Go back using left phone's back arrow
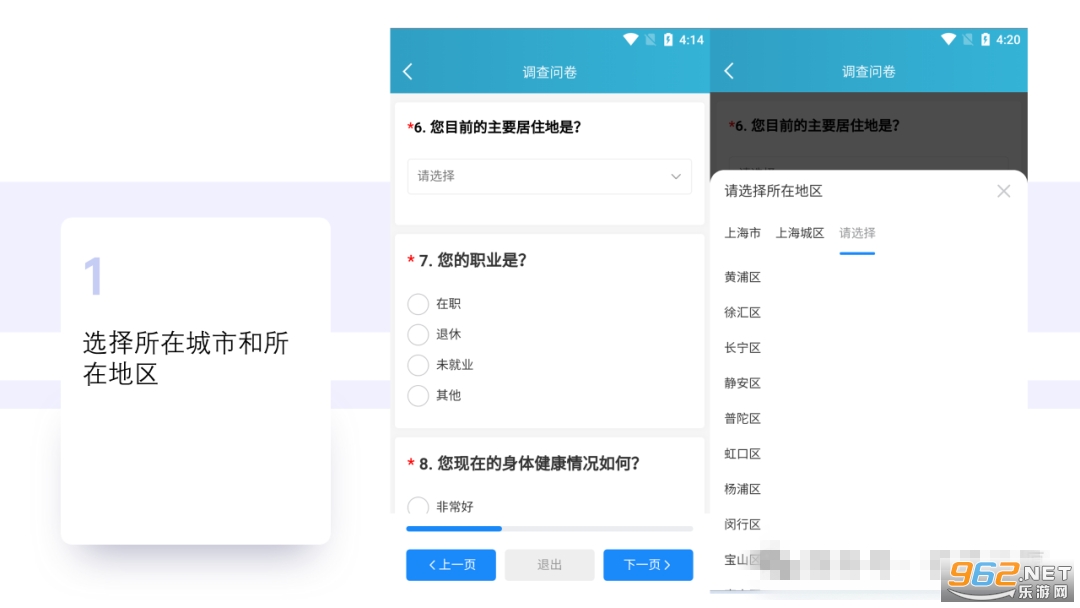 (408, 72)
